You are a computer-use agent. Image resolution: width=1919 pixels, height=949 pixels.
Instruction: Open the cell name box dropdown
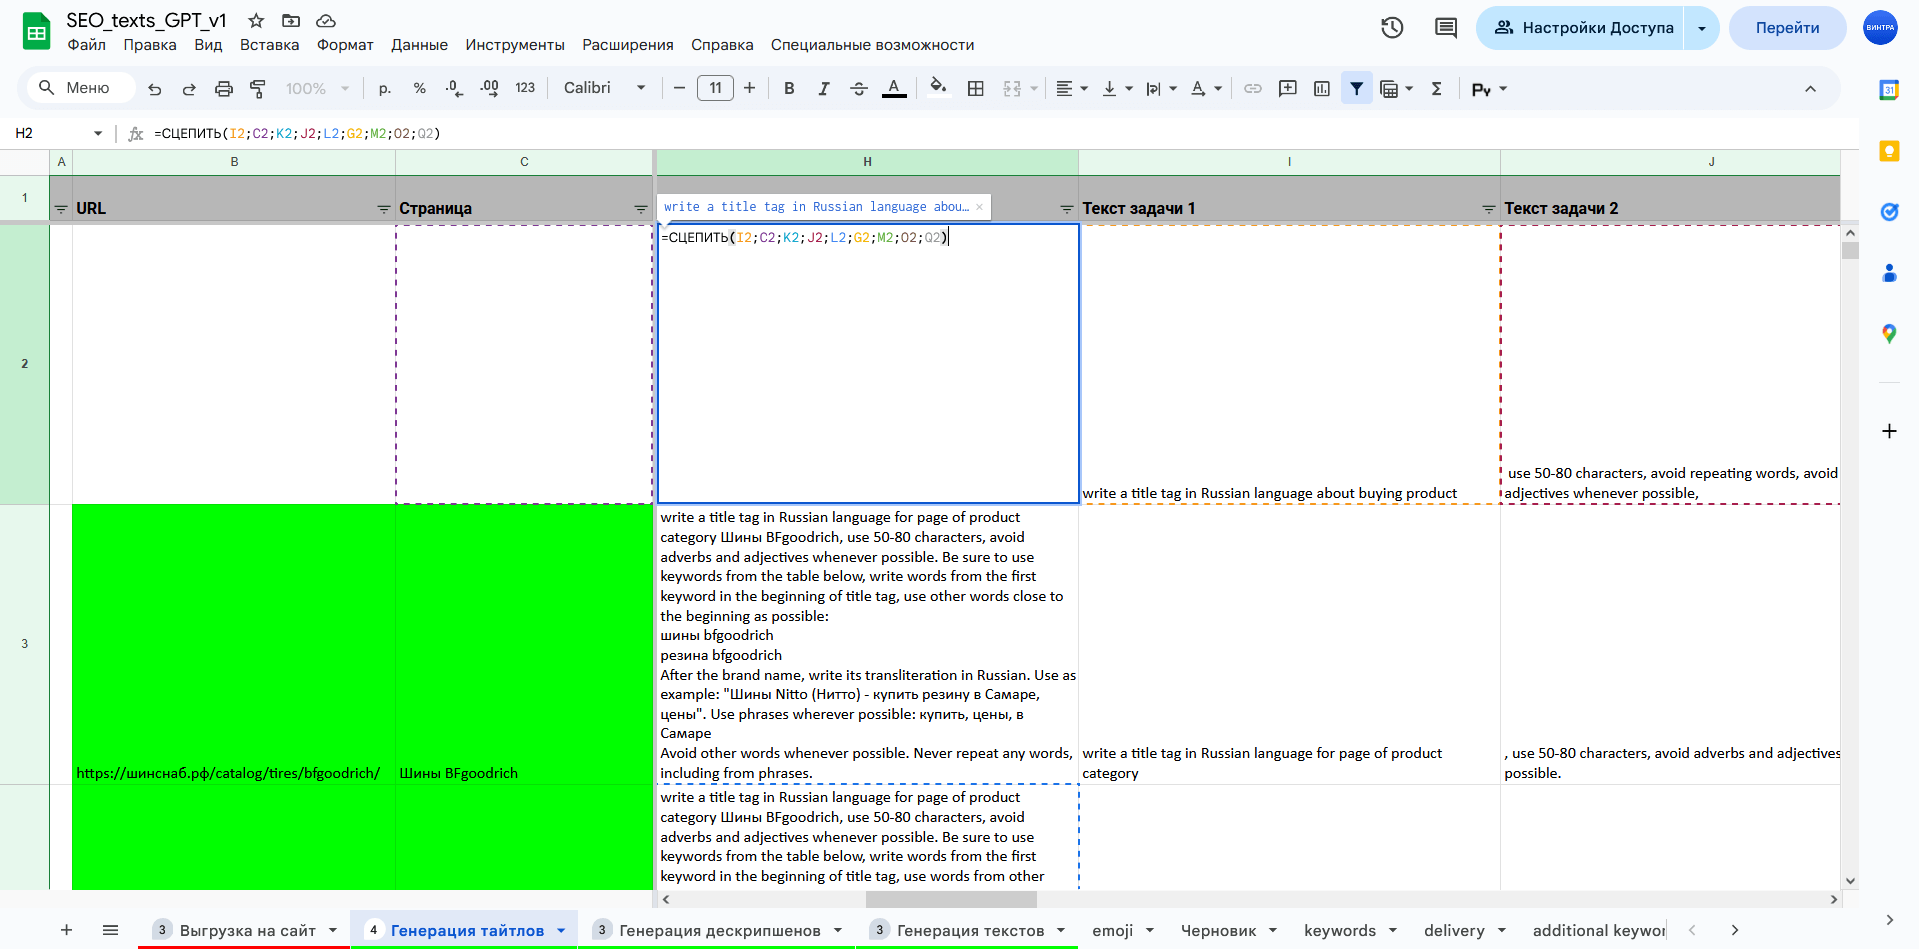[98, 133]
